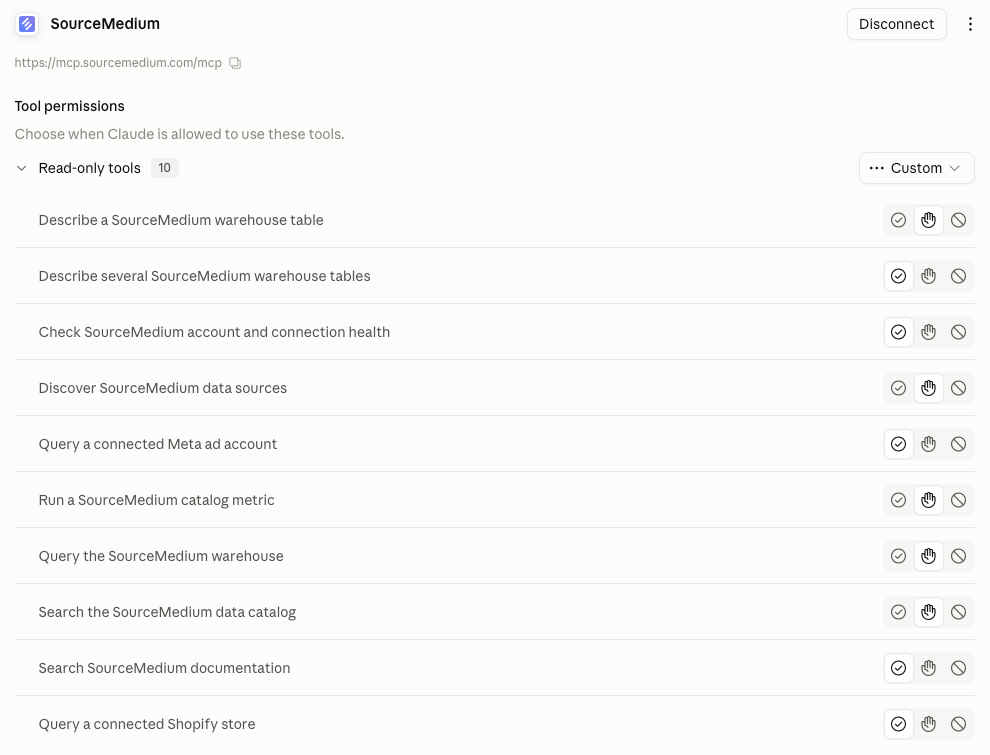Click the Choose when Claude is allowed description
Viewport: 990px width, 755px height.
(179, 134)
